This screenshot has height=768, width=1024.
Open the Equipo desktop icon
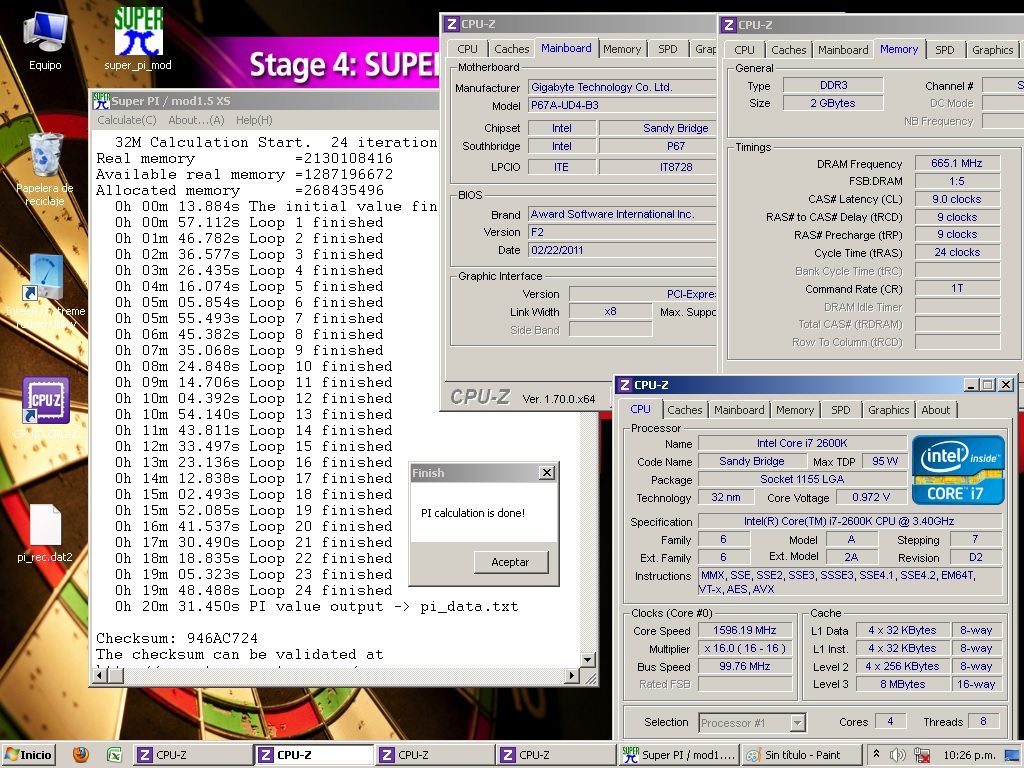(x=44, y=39)
